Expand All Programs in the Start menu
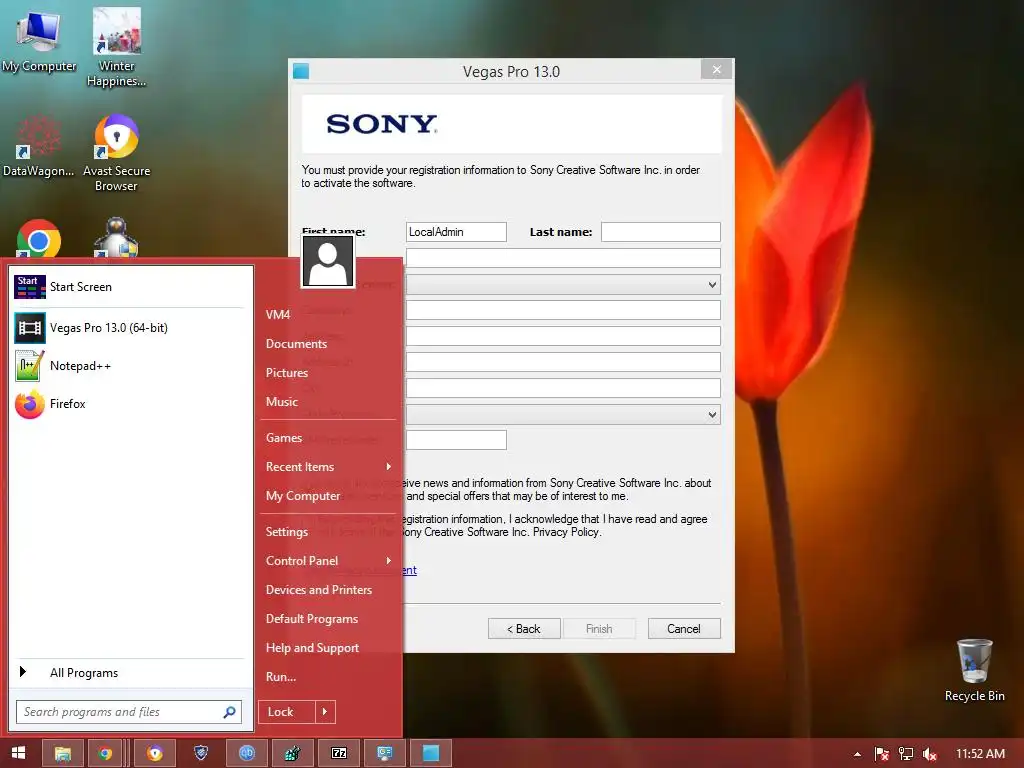The height and width of the screenshot is (768, 1024). (x=129, y=673)
